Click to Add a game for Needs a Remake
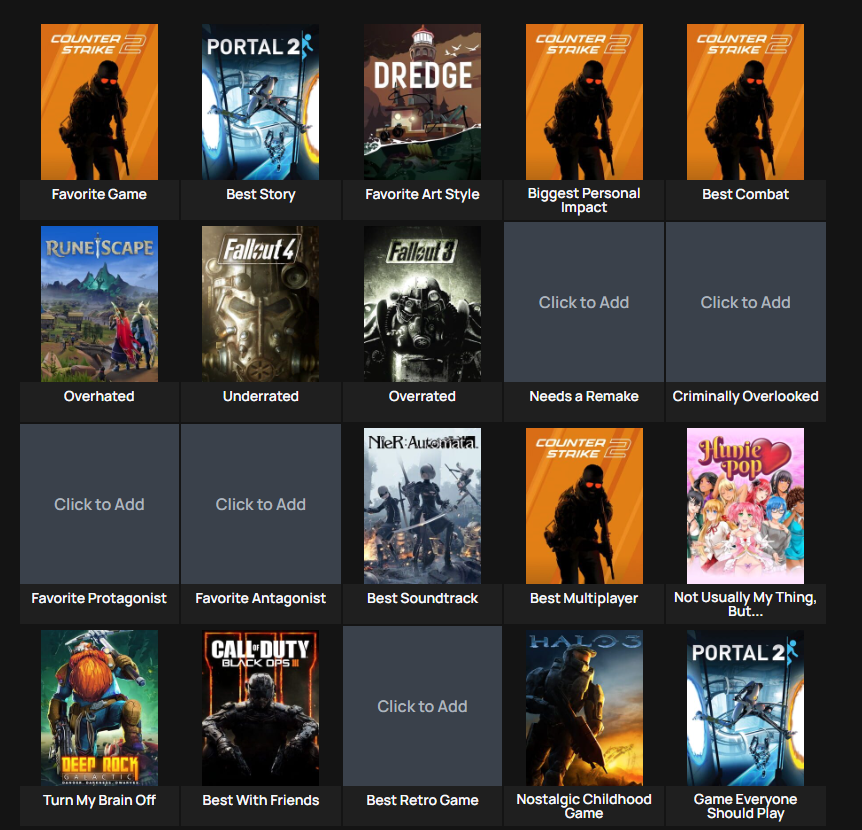The height and width of the screenshot is (830, 862). pos(584,302)
